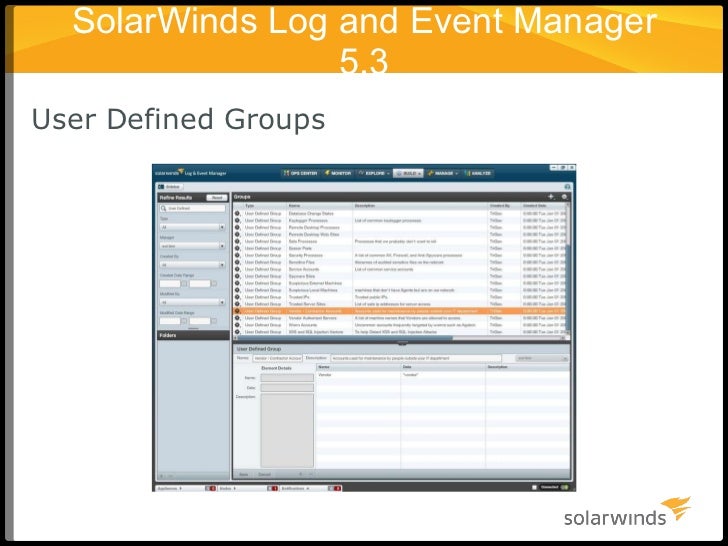Click the add element plus icon
The height and width of the screenshot is (546, 728).
(x=300, y=474)
